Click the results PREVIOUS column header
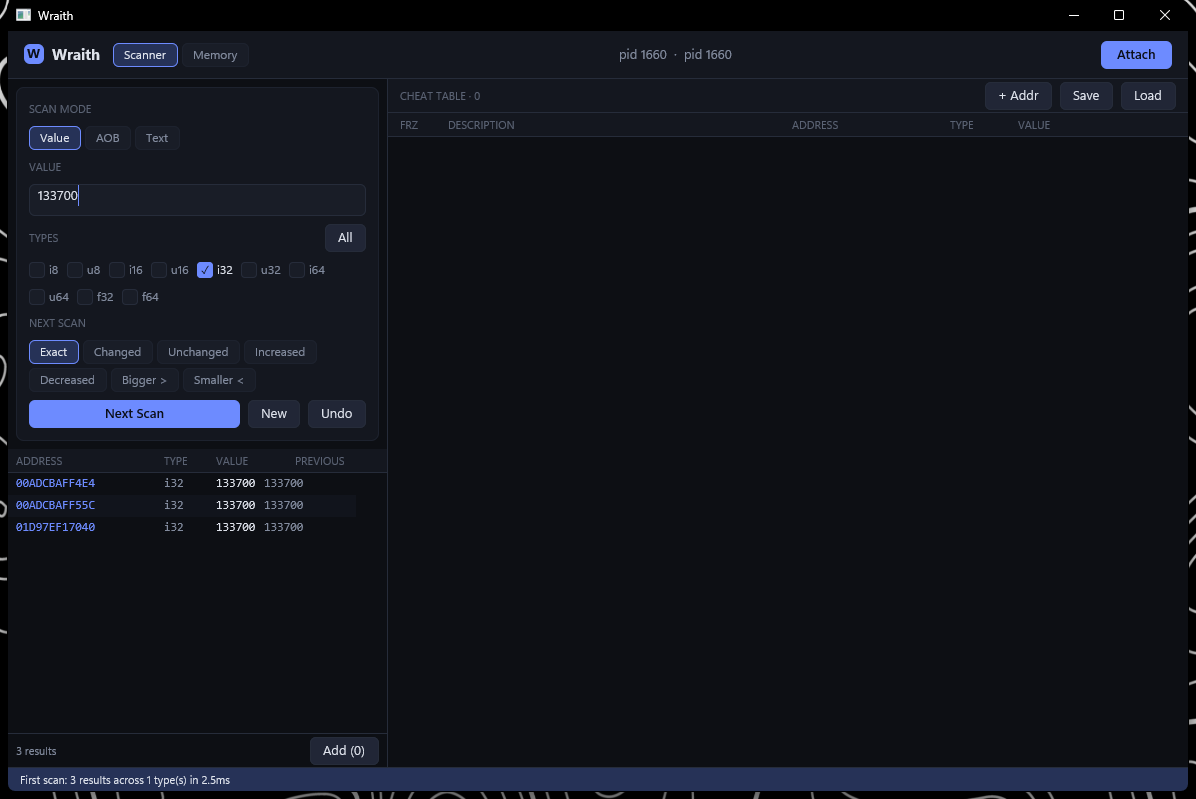This screenshot has width=1196, height=799. [320, 461]
